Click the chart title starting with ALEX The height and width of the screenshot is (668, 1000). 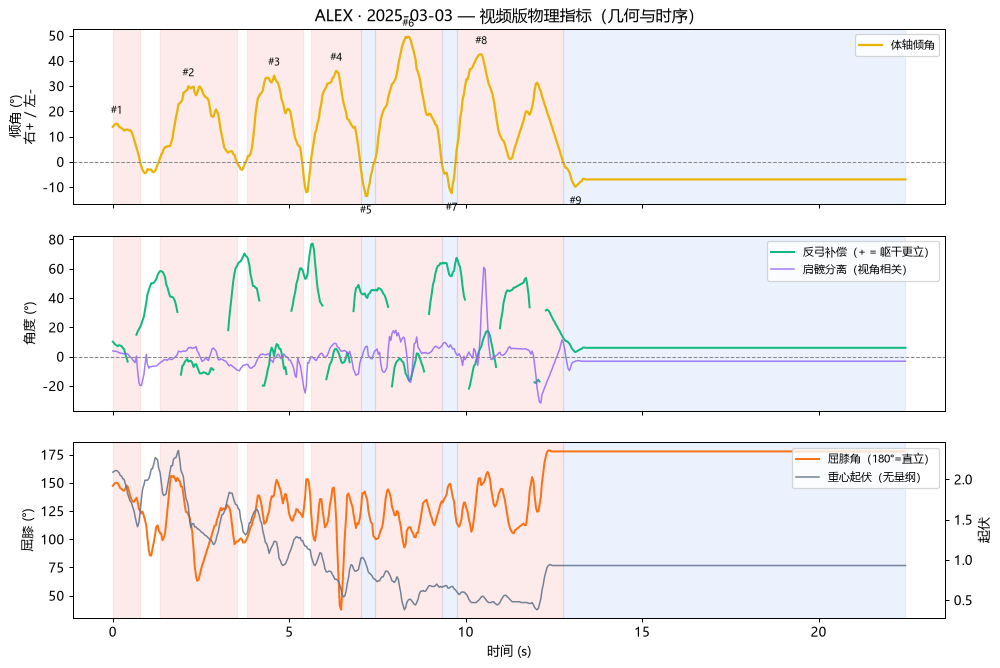[504, 15]
